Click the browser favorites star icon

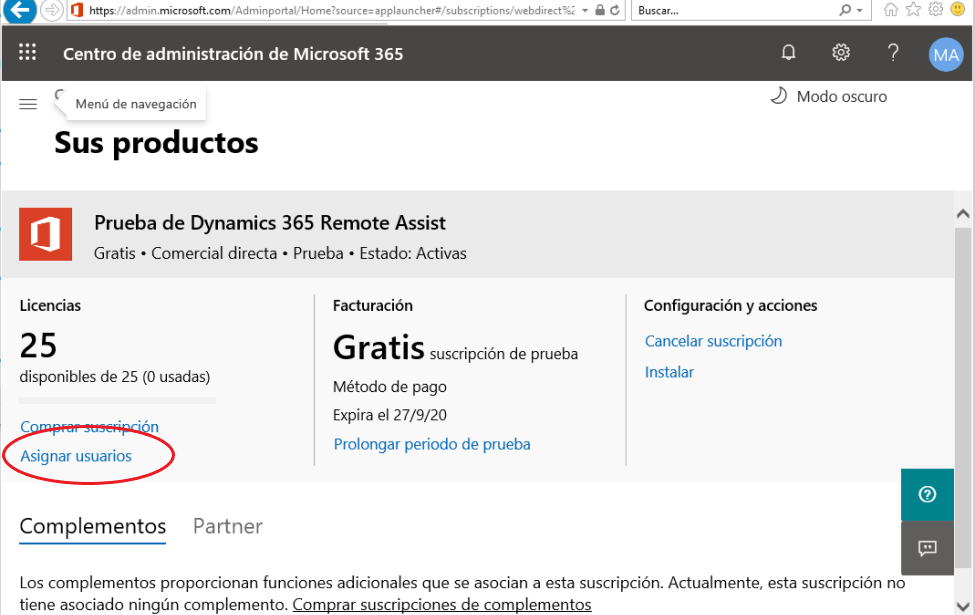point(913,9)
